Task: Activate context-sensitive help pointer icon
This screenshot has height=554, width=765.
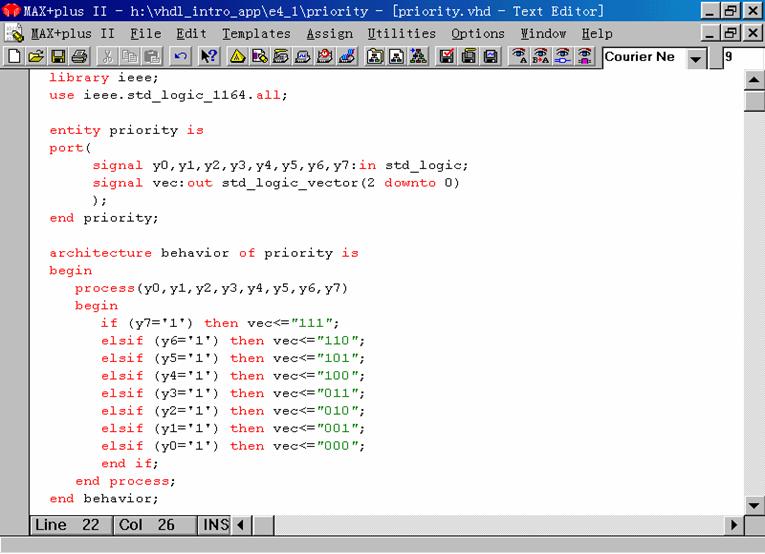Action: click(x=209, y=57)
